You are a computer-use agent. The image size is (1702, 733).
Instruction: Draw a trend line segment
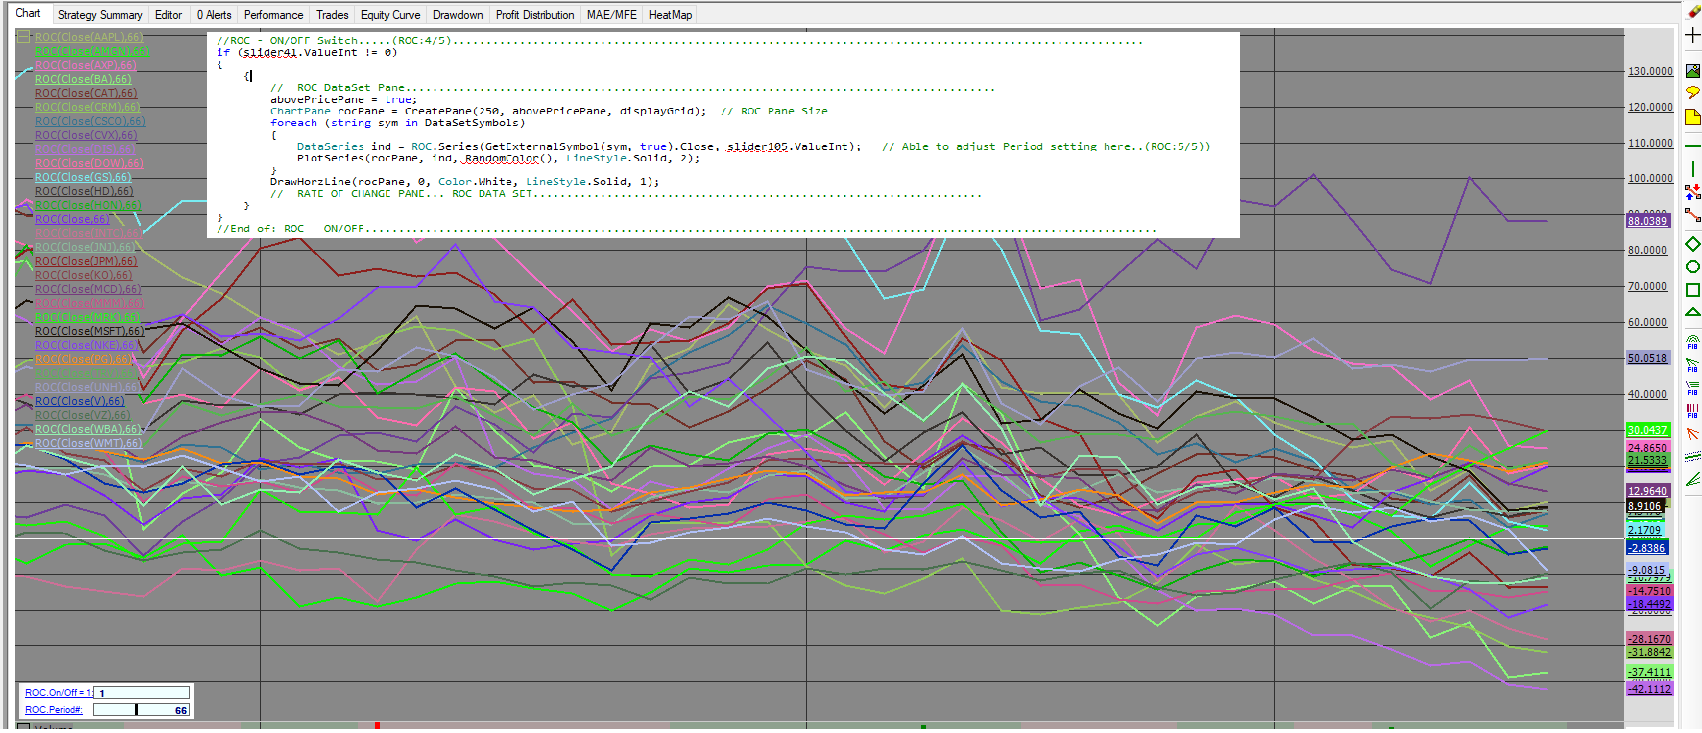click(1692, 214)
